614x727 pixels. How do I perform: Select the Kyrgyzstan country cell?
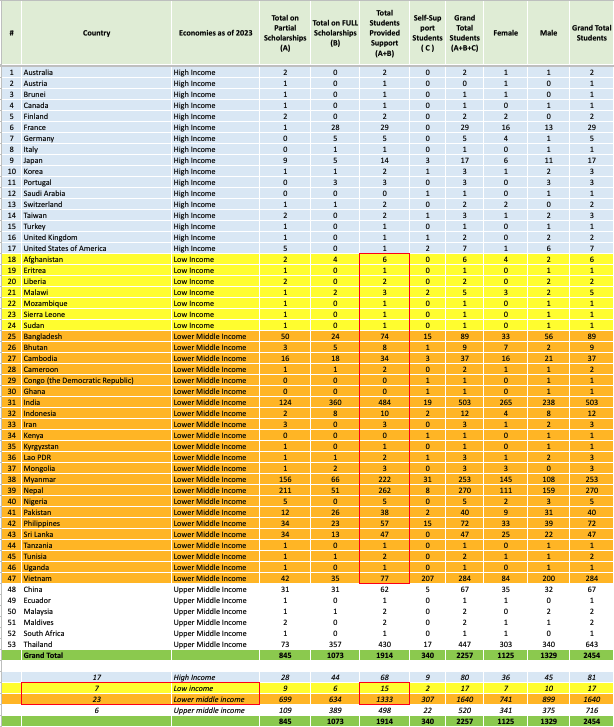[x=96, y=446]
